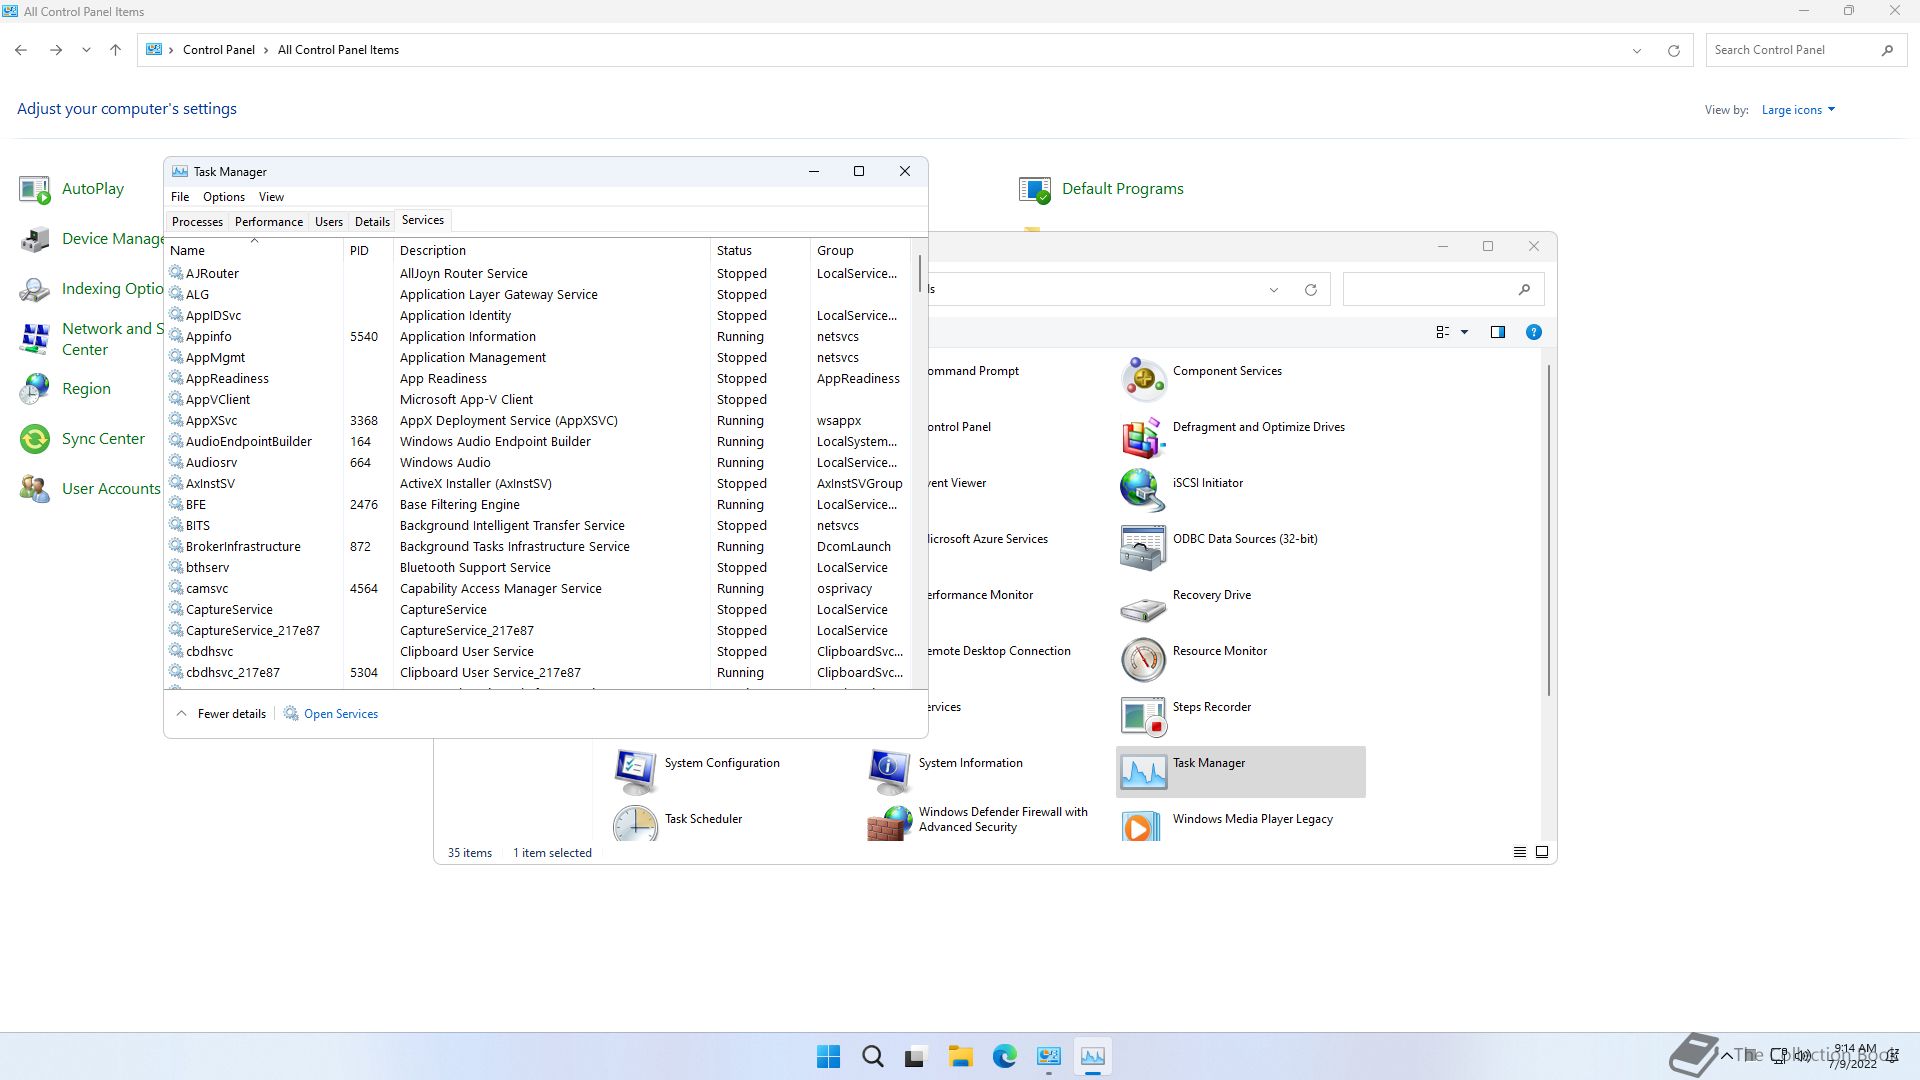Switch to the Processes tab
Viewport: 1920px width, 1080px height.
click(197, 222)
